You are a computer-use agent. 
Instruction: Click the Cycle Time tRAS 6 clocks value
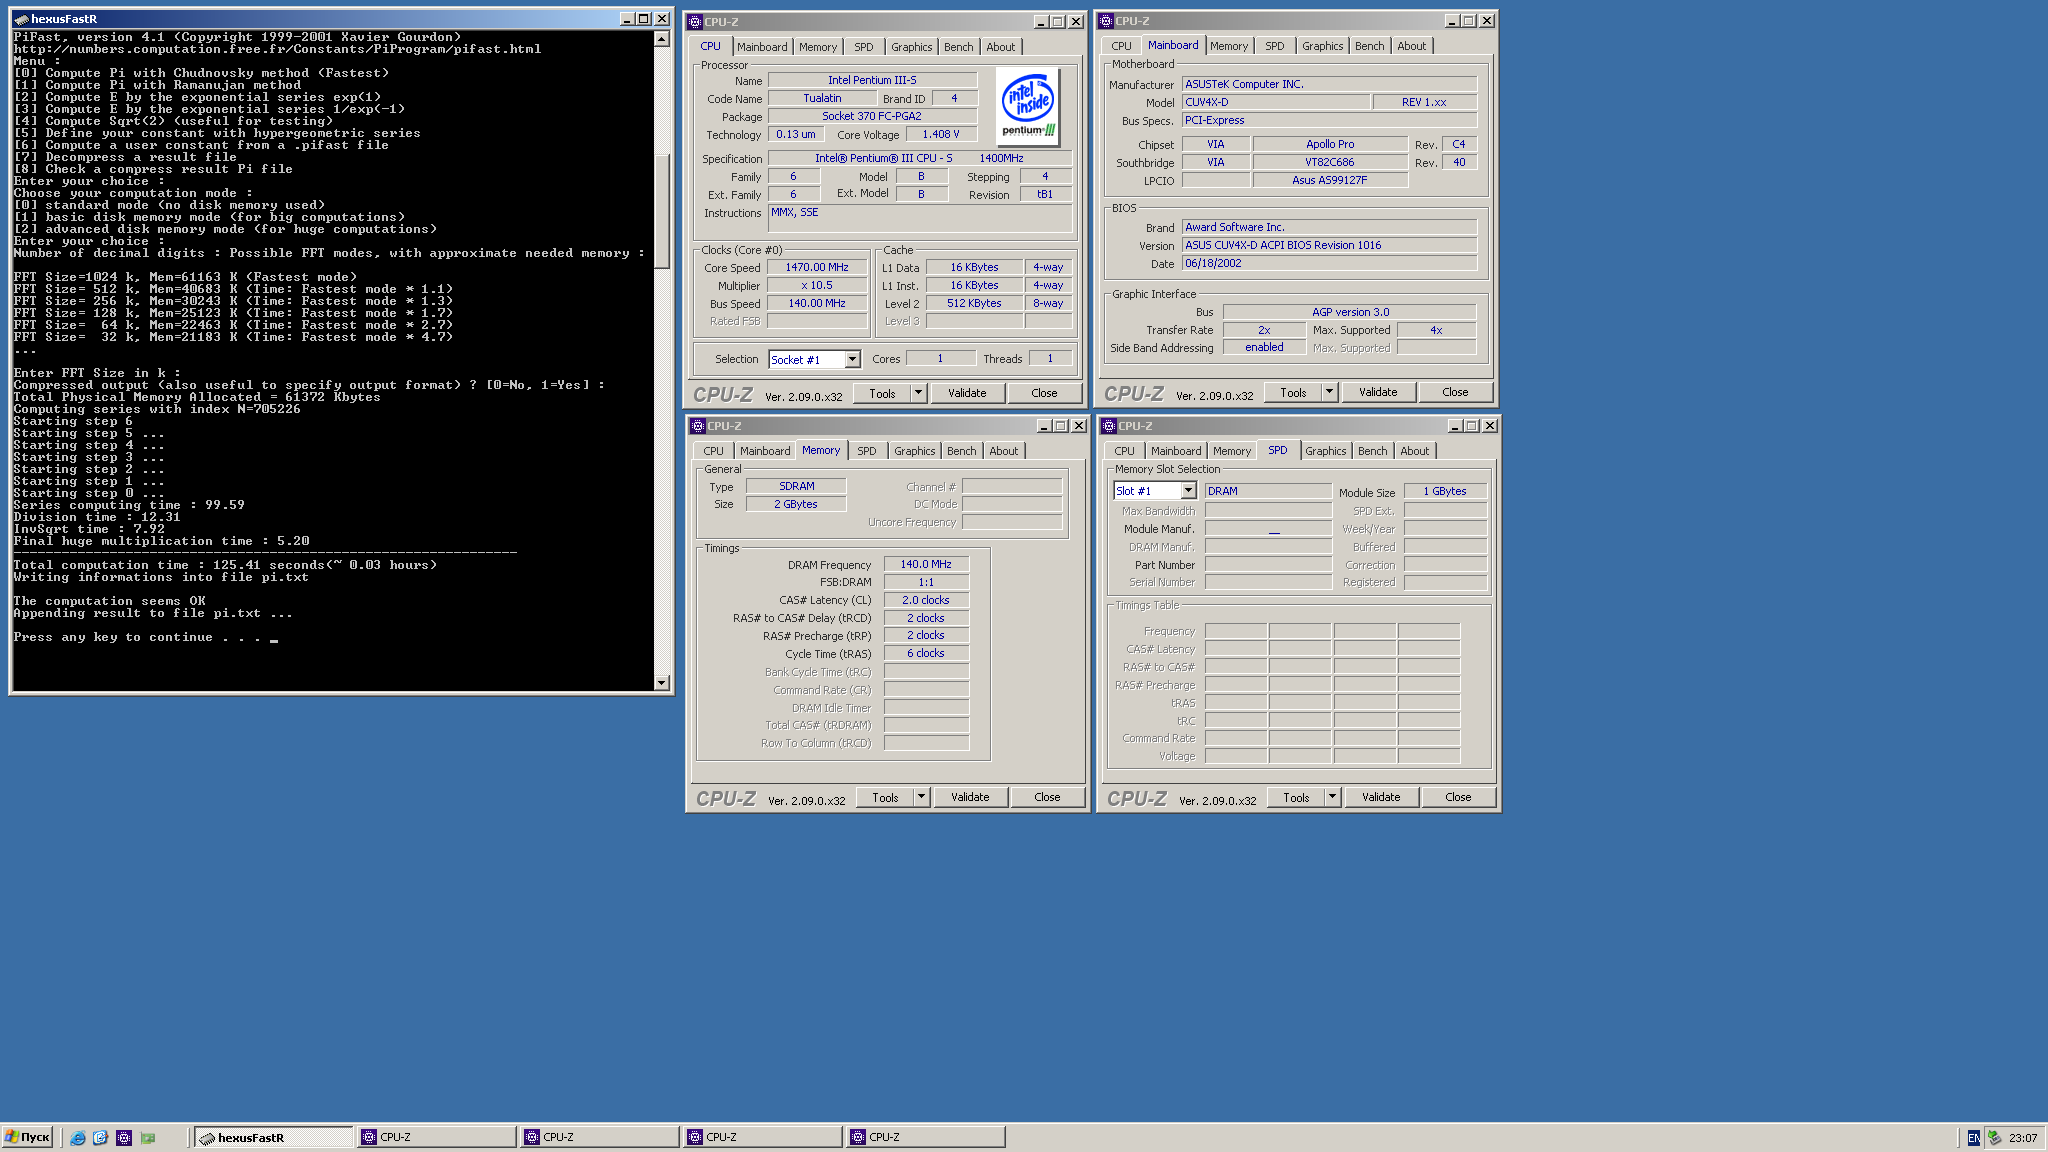[x=926, y=653]
